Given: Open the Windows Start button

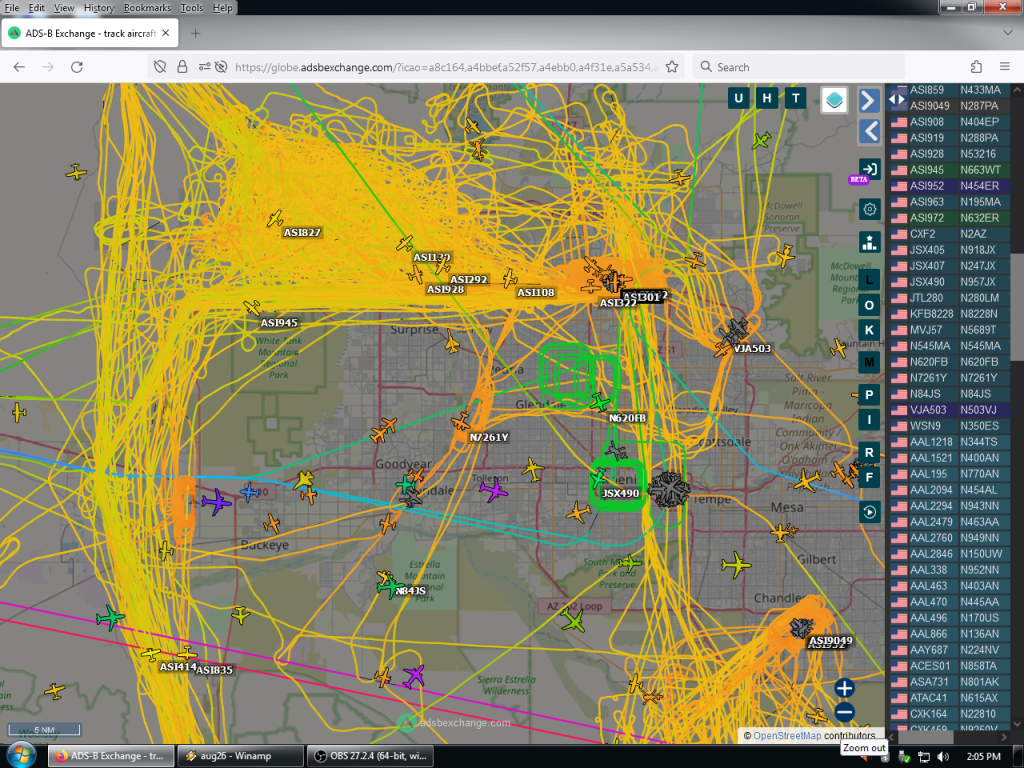Looking at the screenshot, I should [x=21, y=756].
